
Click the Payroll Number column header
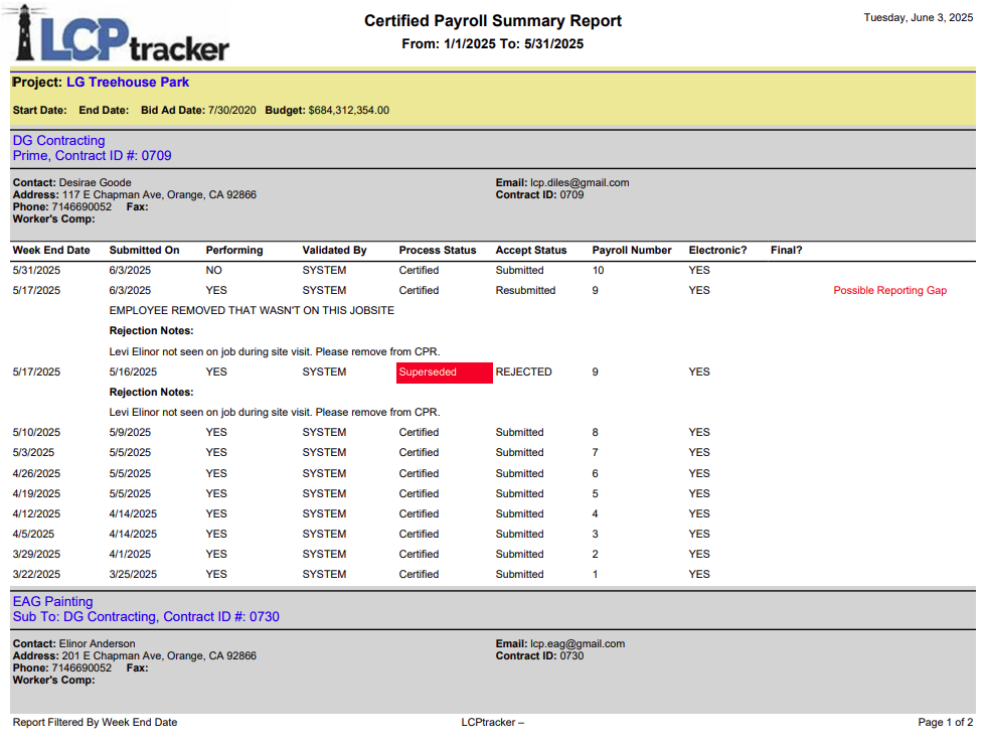pyautogui.click(x=631, y=250)
